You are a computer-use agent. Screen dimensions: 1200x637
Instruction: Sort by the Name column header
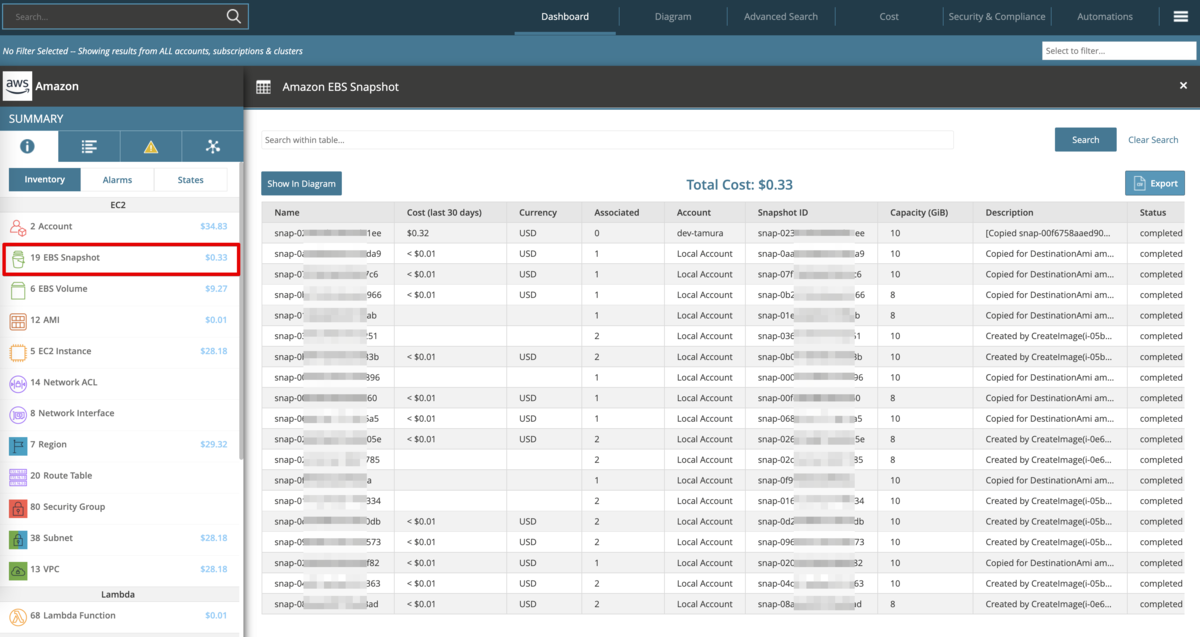[328, 212]
